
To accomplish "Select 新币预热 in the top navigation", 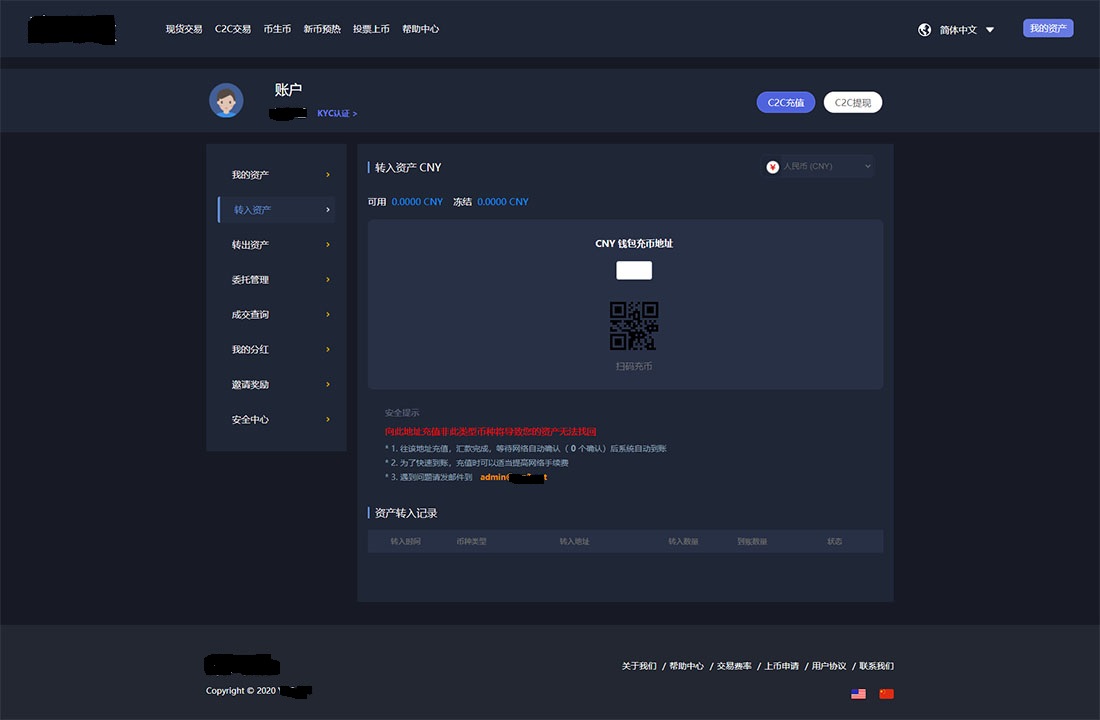I will click(322, 29).
